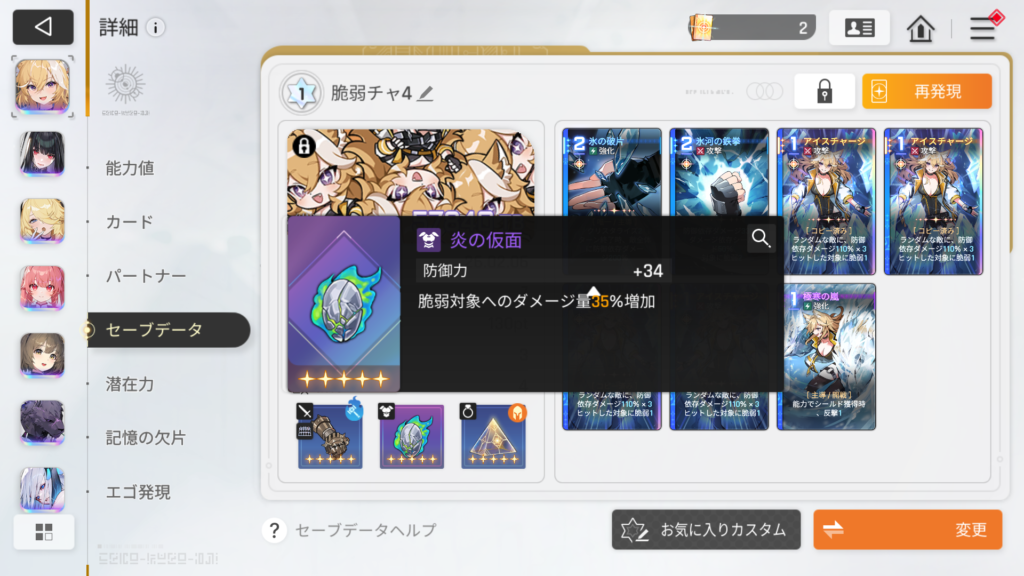Click the info icon beside 詳細
The width and height of the screenshot is (1024, 576).
coord(155,27)
